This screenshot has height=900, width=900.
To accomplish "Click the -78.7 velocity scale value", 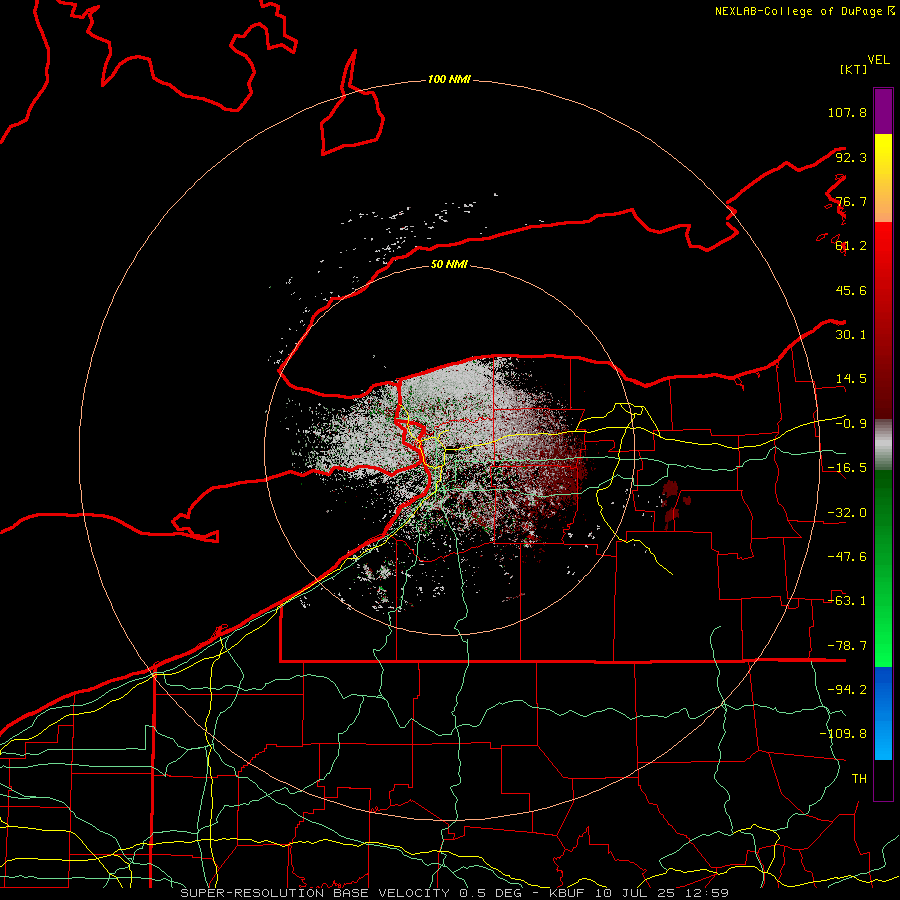I will coord(847,646).
